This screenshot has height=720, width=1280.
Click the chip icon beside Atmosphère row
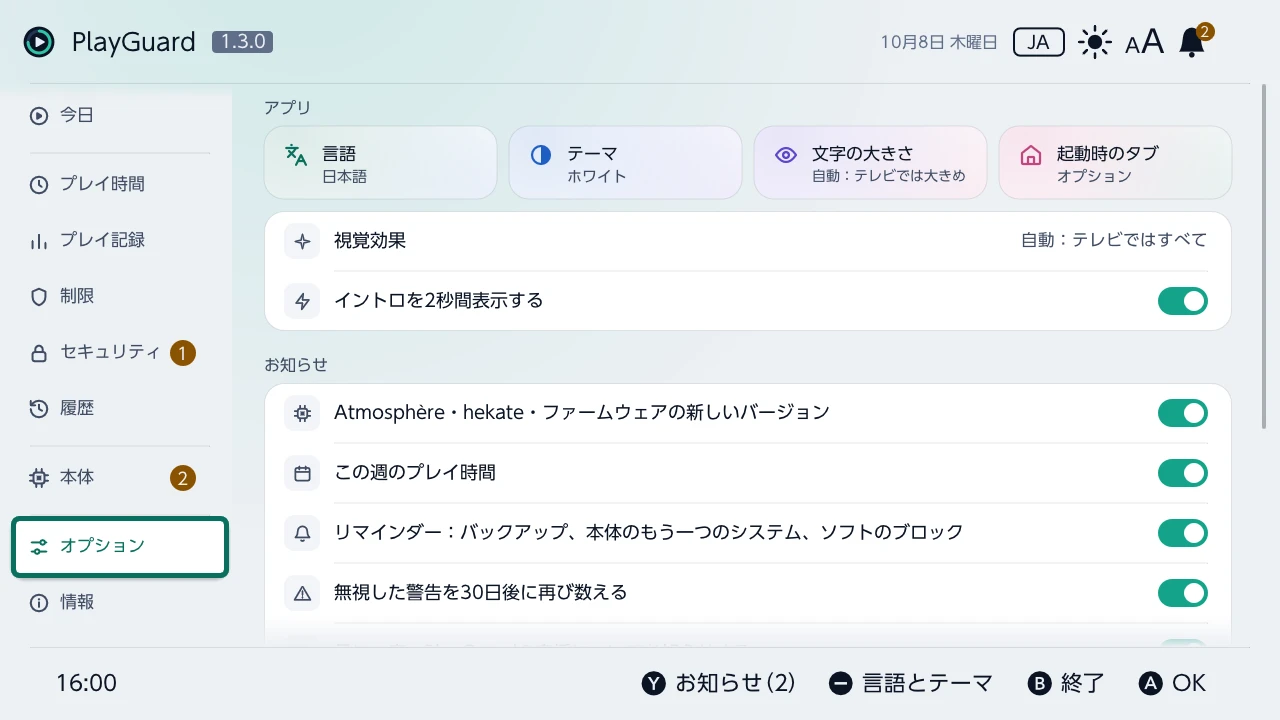pyautogui.click(x=302, y=413)
